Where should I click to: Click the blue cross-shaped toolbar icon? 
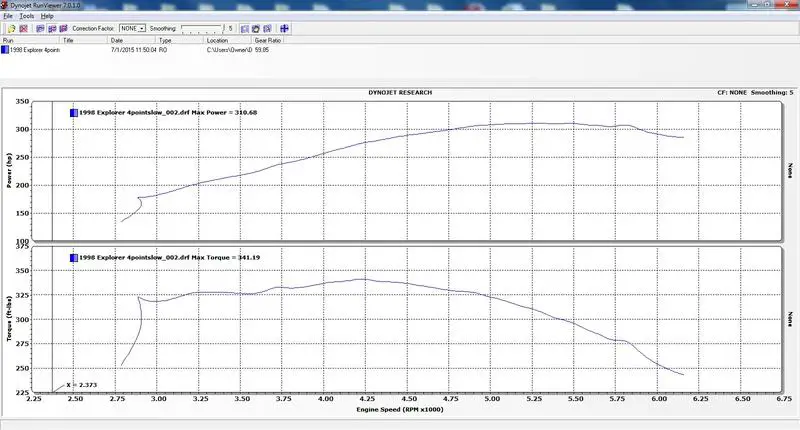tap(284, 29)
